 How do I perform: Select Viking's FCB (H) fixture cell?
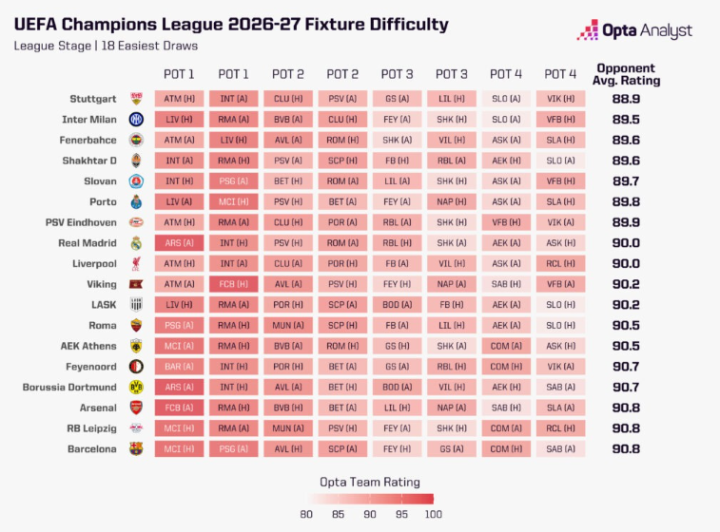click(x=234, y=284)
